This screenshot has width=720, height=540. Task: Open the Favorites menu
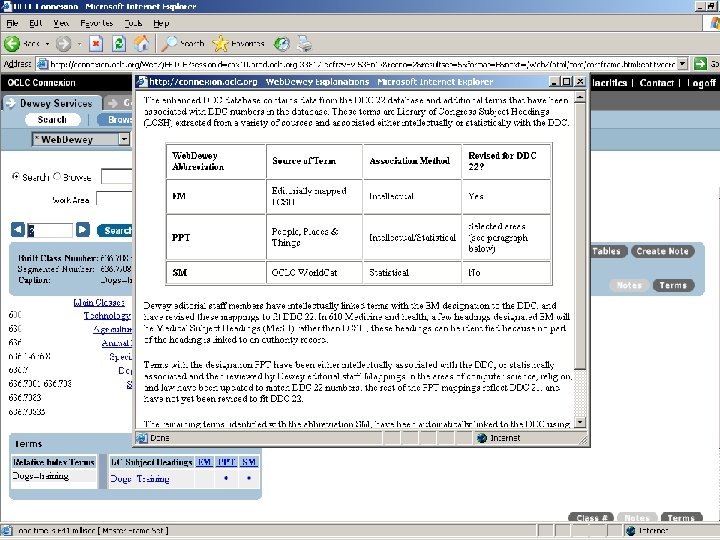[96, 23]
